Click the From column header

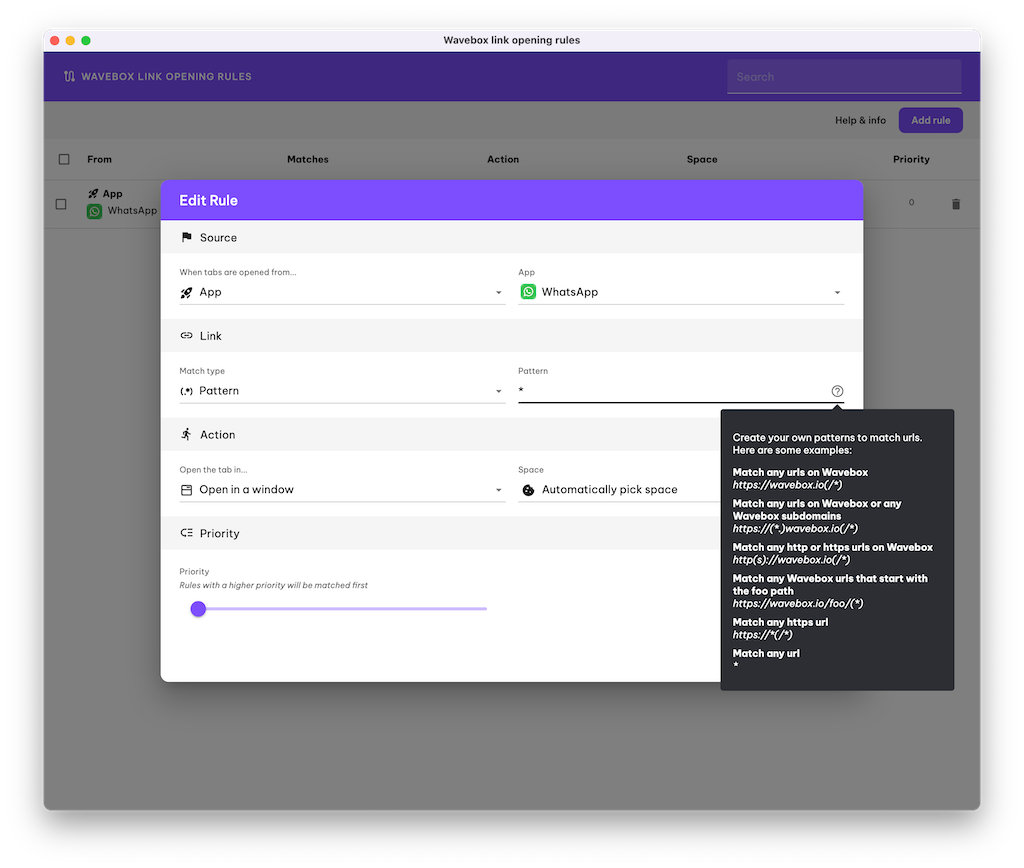point(99,159)
